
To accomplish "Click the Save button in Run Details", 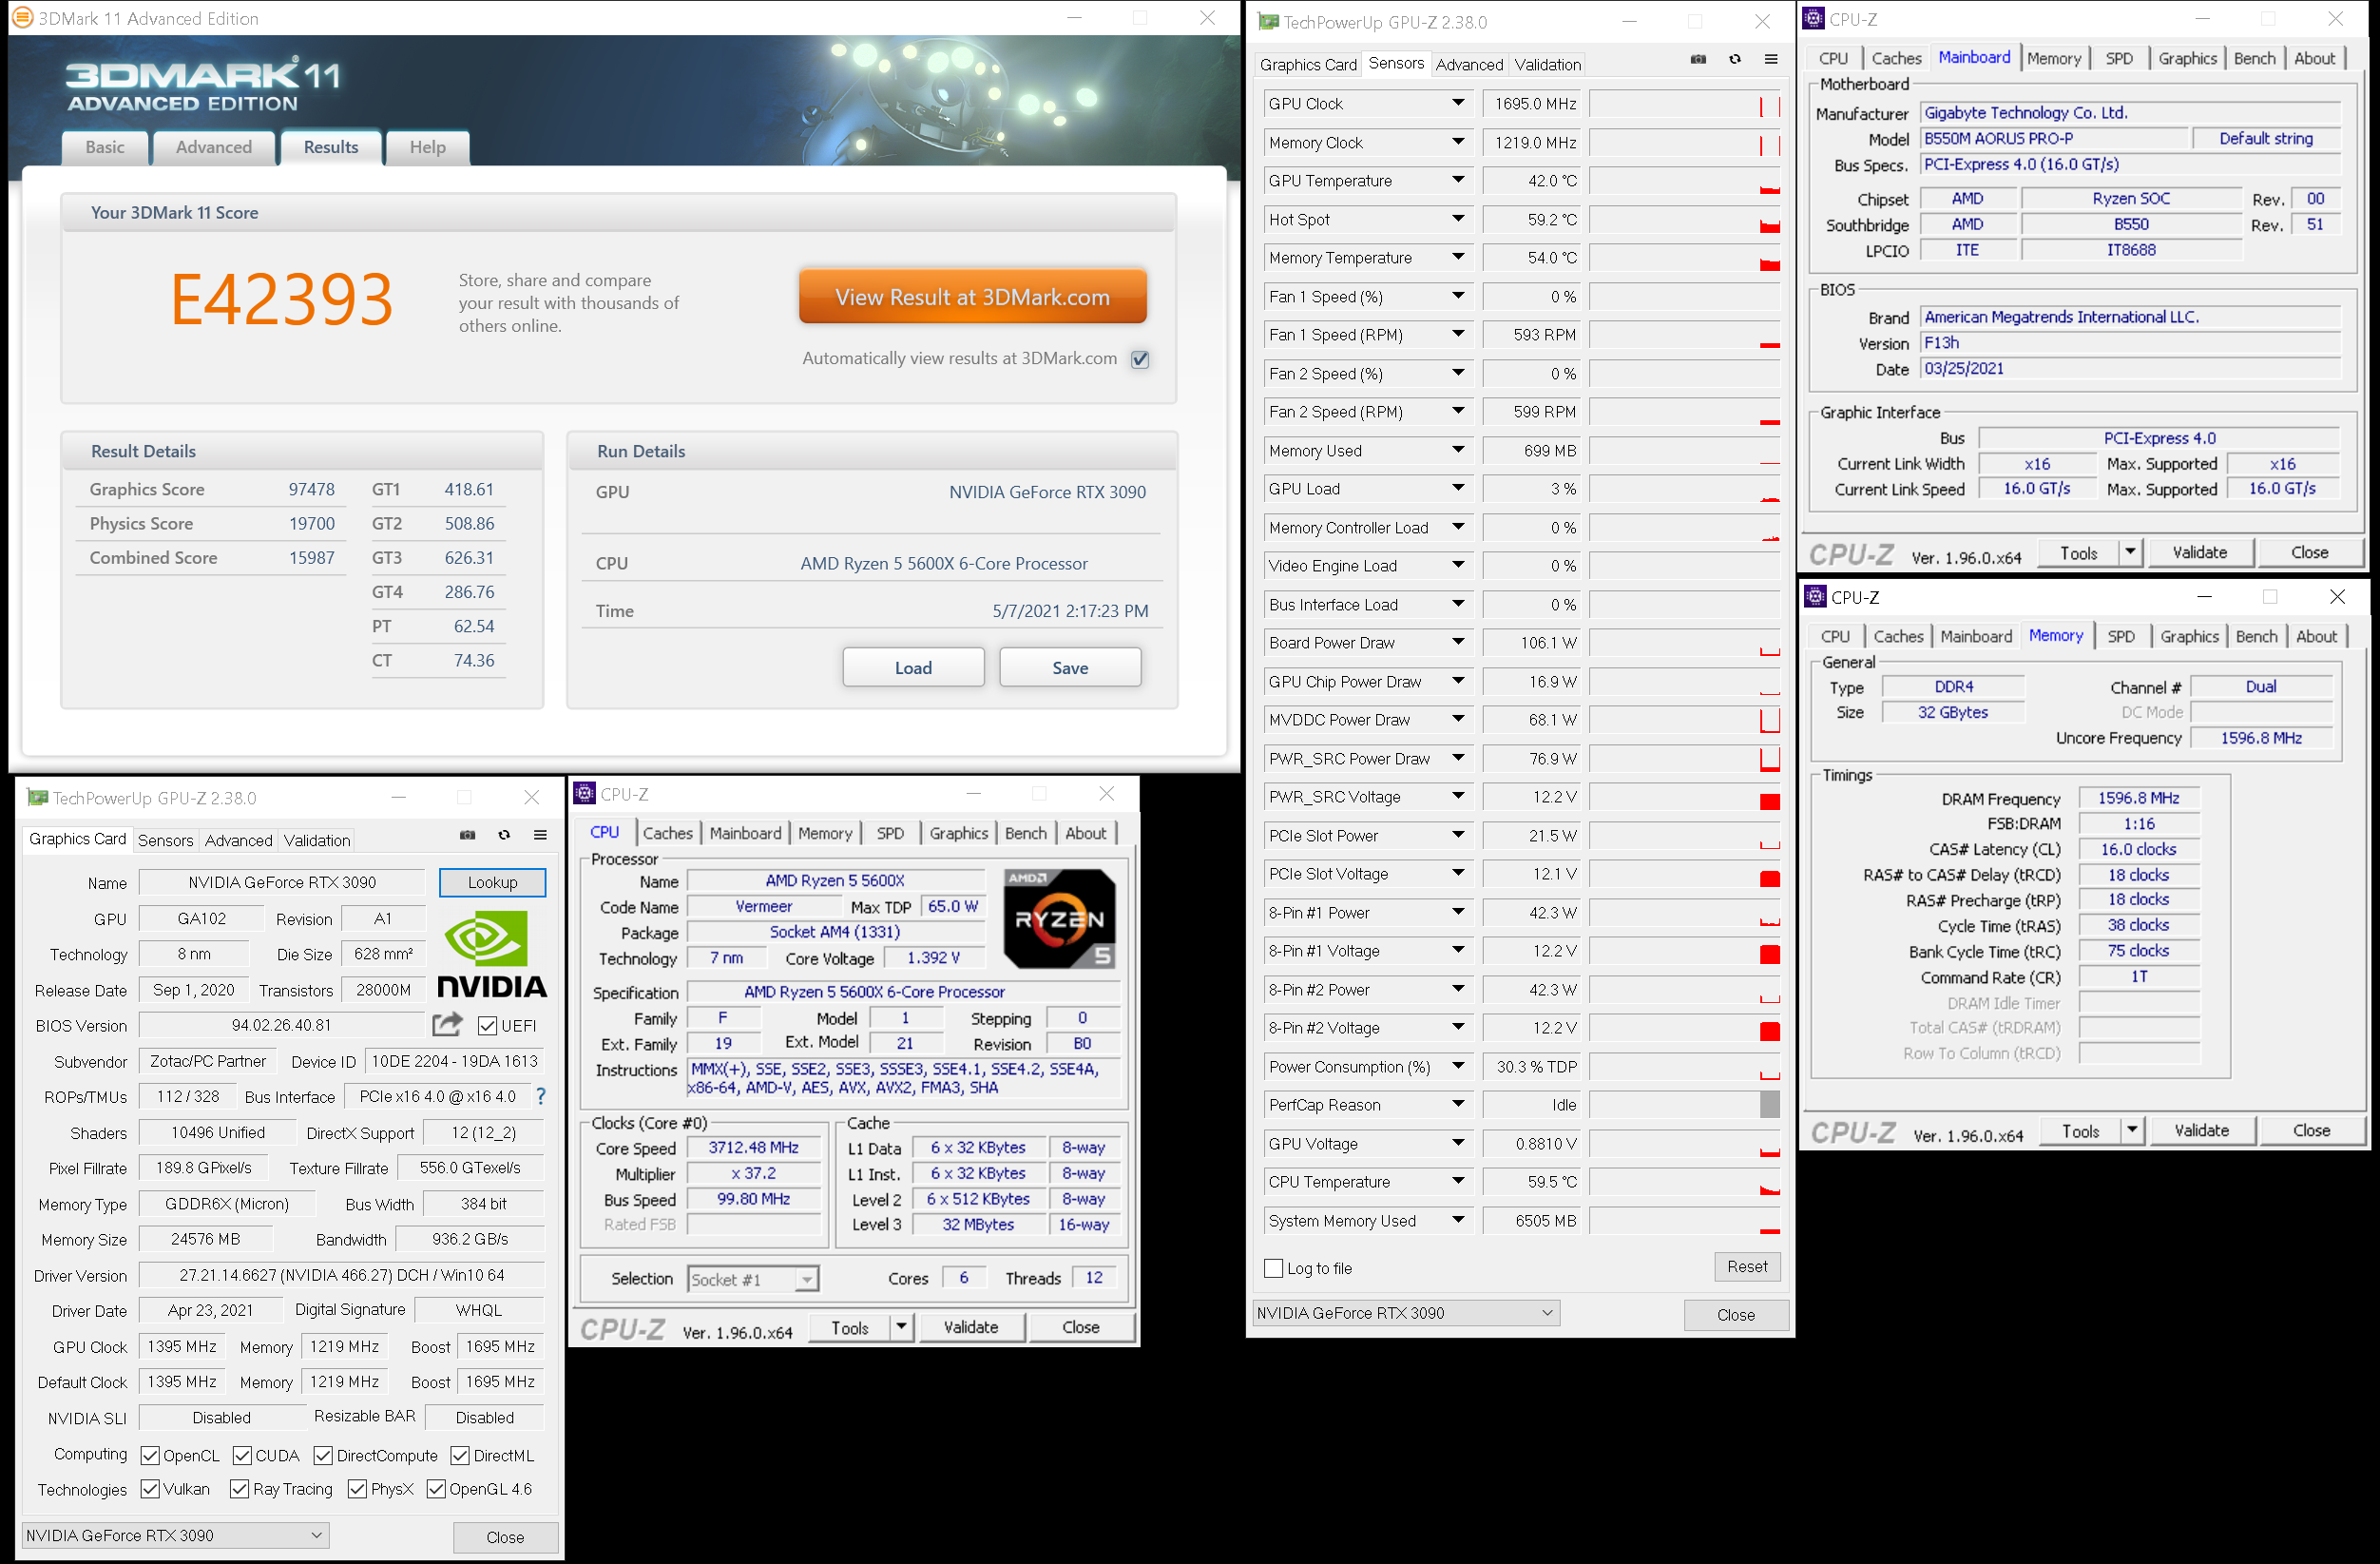I will [x=1070, y=667].
